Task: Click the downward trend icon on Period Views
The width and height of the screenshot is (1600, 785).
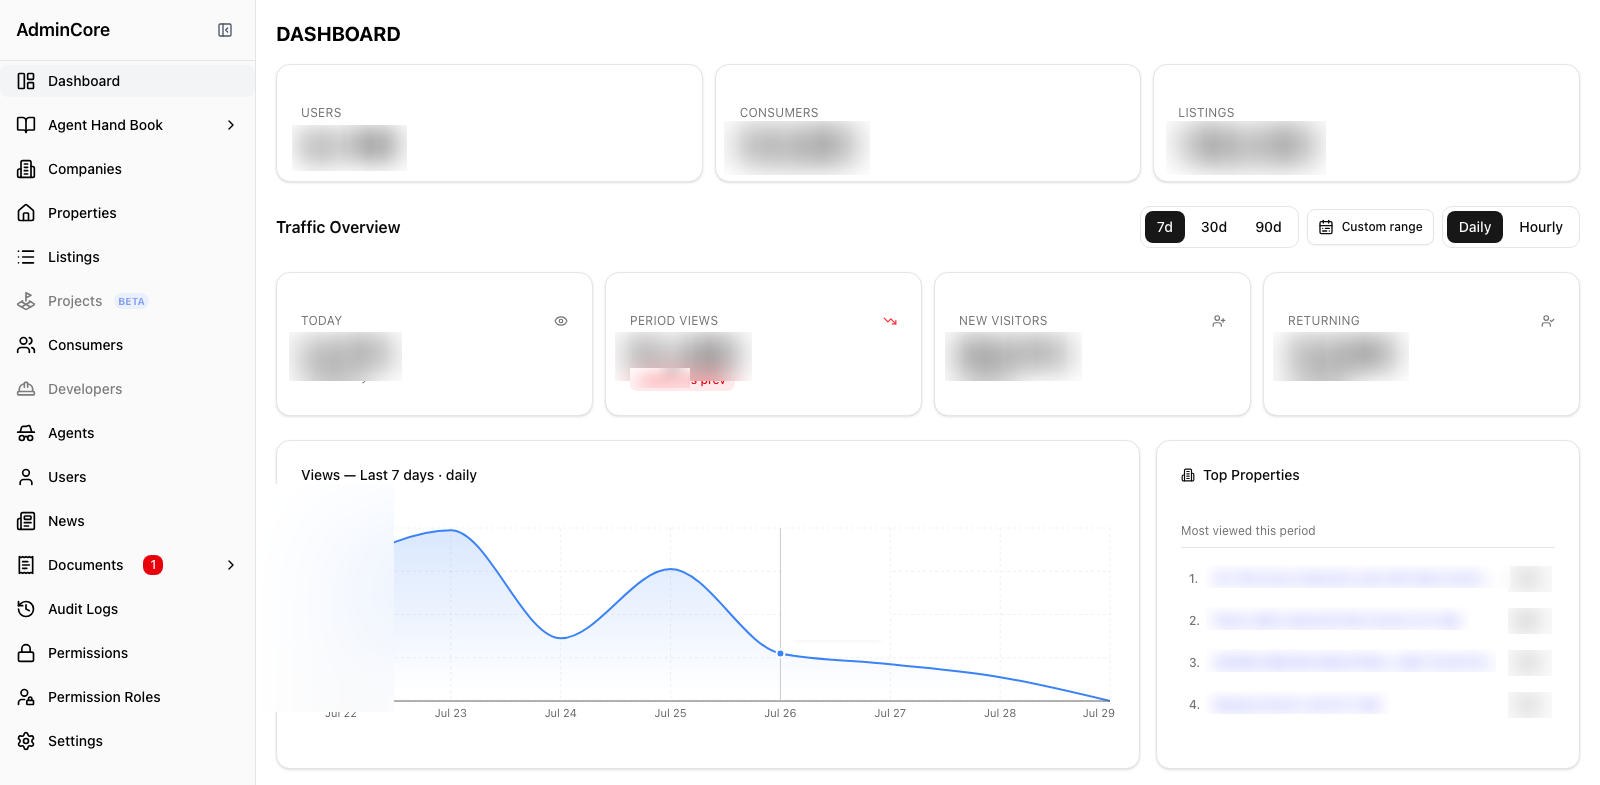Action: (x=890, y=321)
